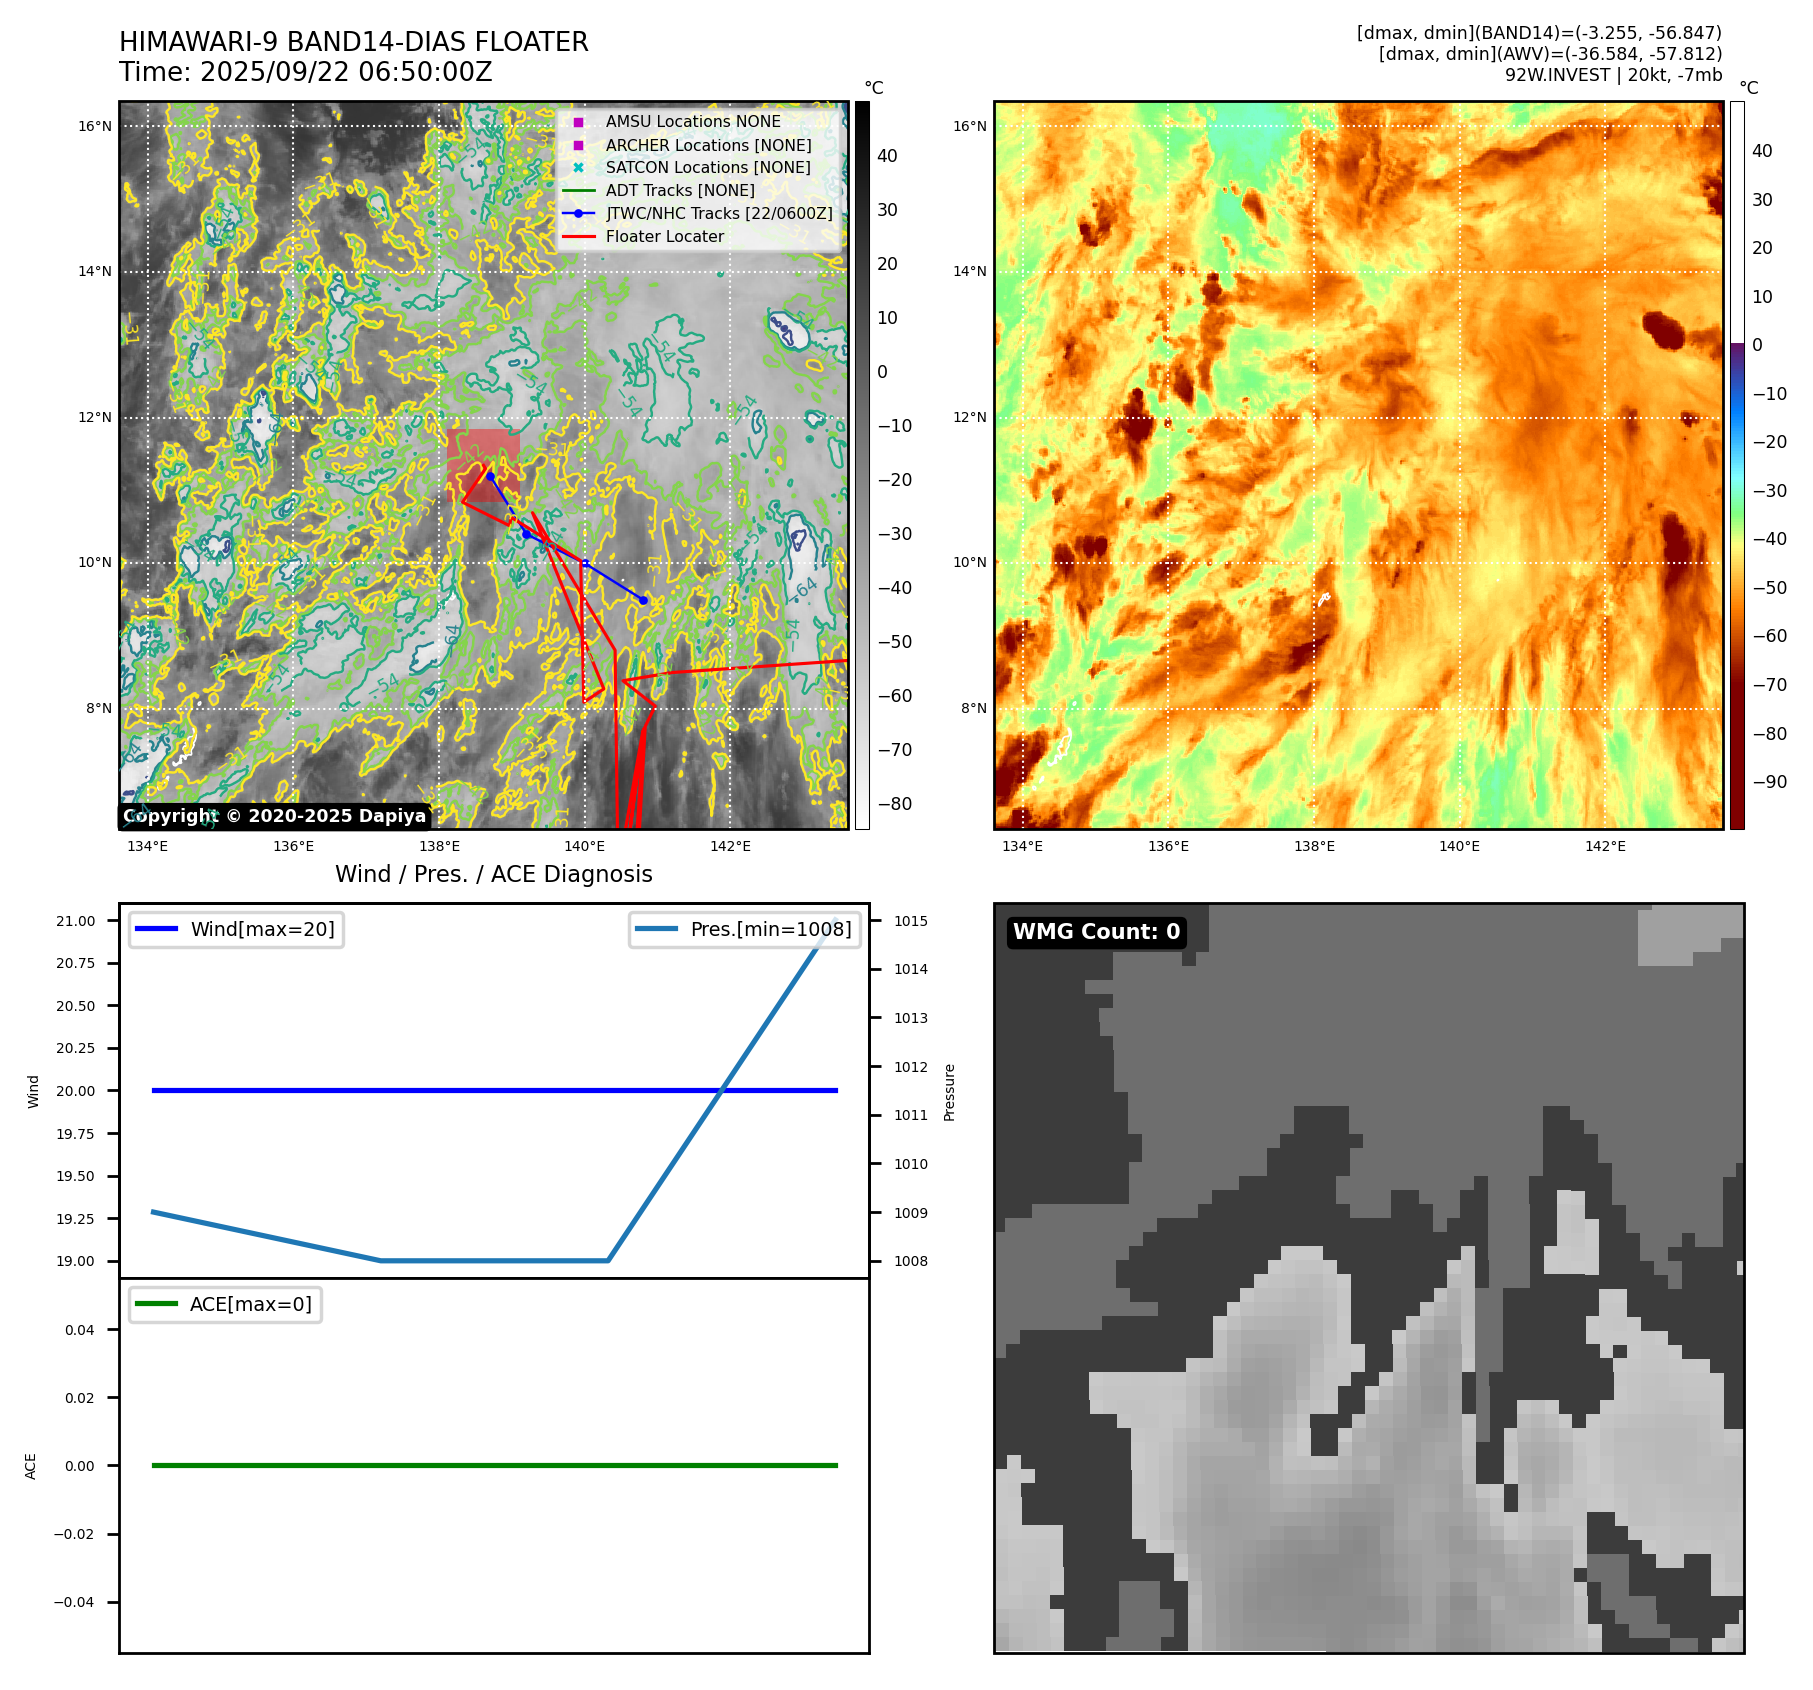Click the '140°E' label under left map

(x=584, y=846)
